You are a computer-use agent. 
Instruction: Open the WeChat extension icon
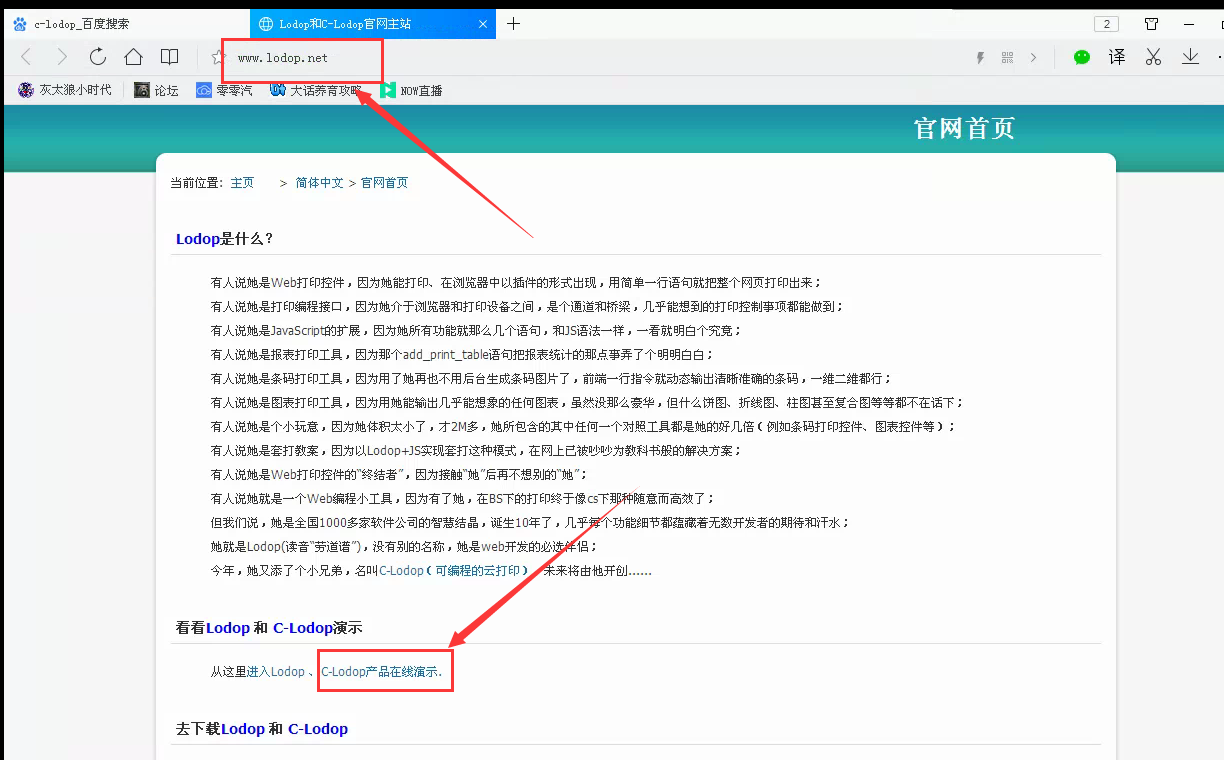pos(1081,57)
